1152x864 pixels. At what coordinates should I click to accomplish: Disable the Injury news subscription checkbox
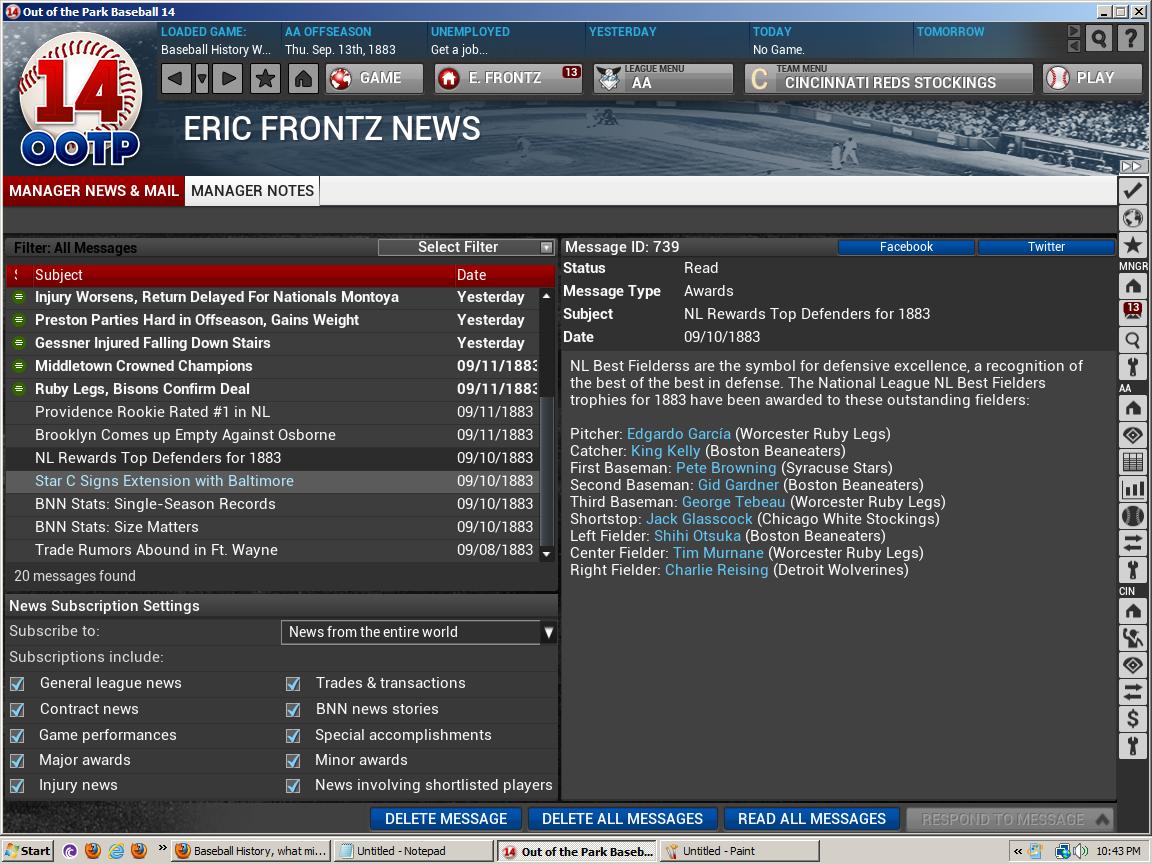pyautogui.click(x=17, y=786)
